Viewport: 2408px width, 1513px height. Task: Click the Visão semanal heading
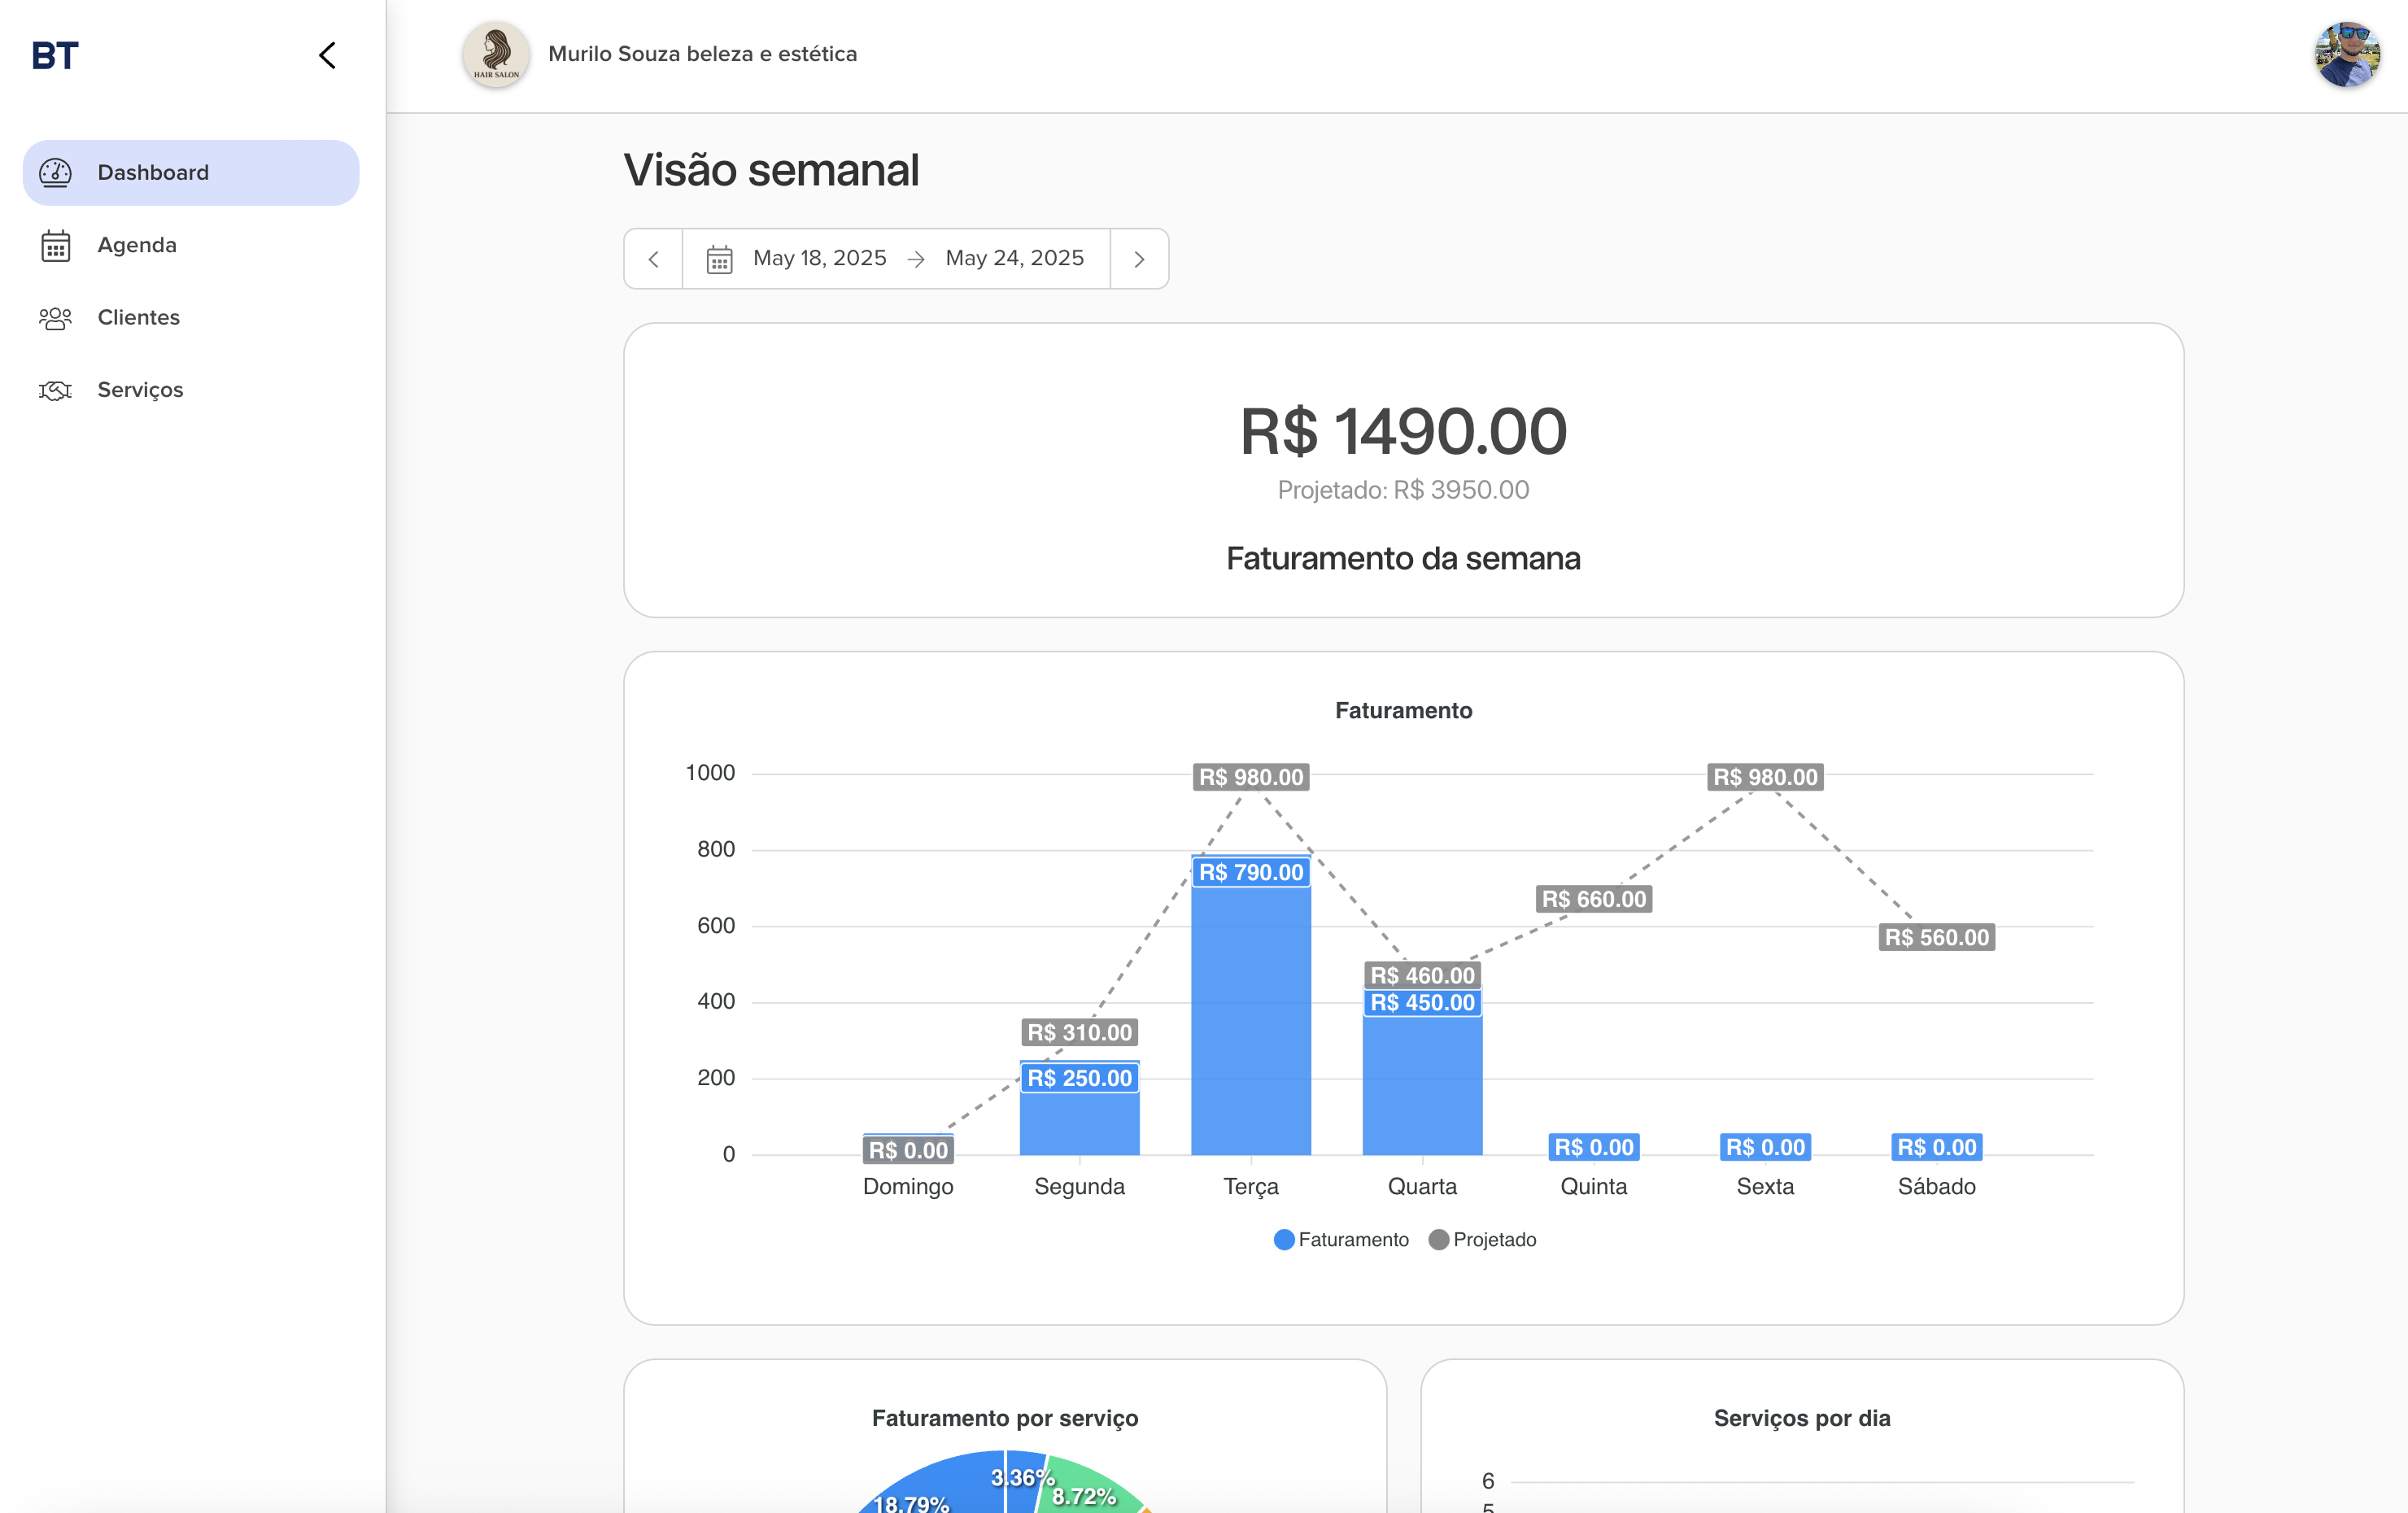(x=771, y=170)
